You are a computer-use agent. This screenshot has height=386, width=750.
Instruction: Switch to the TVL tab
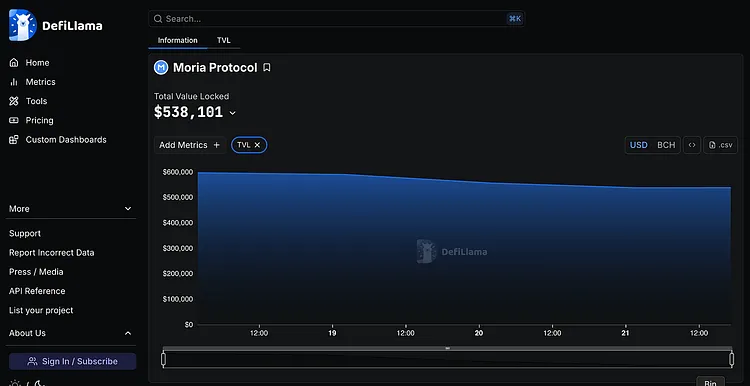click(224, 40)
